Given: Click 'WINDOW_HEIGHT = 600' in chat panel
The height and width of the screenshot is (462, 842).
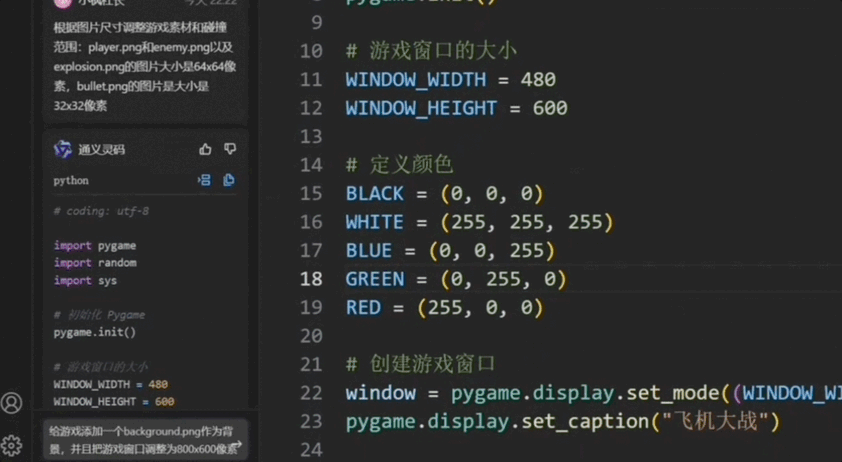Looking at the screenshot, I should 114,402.
